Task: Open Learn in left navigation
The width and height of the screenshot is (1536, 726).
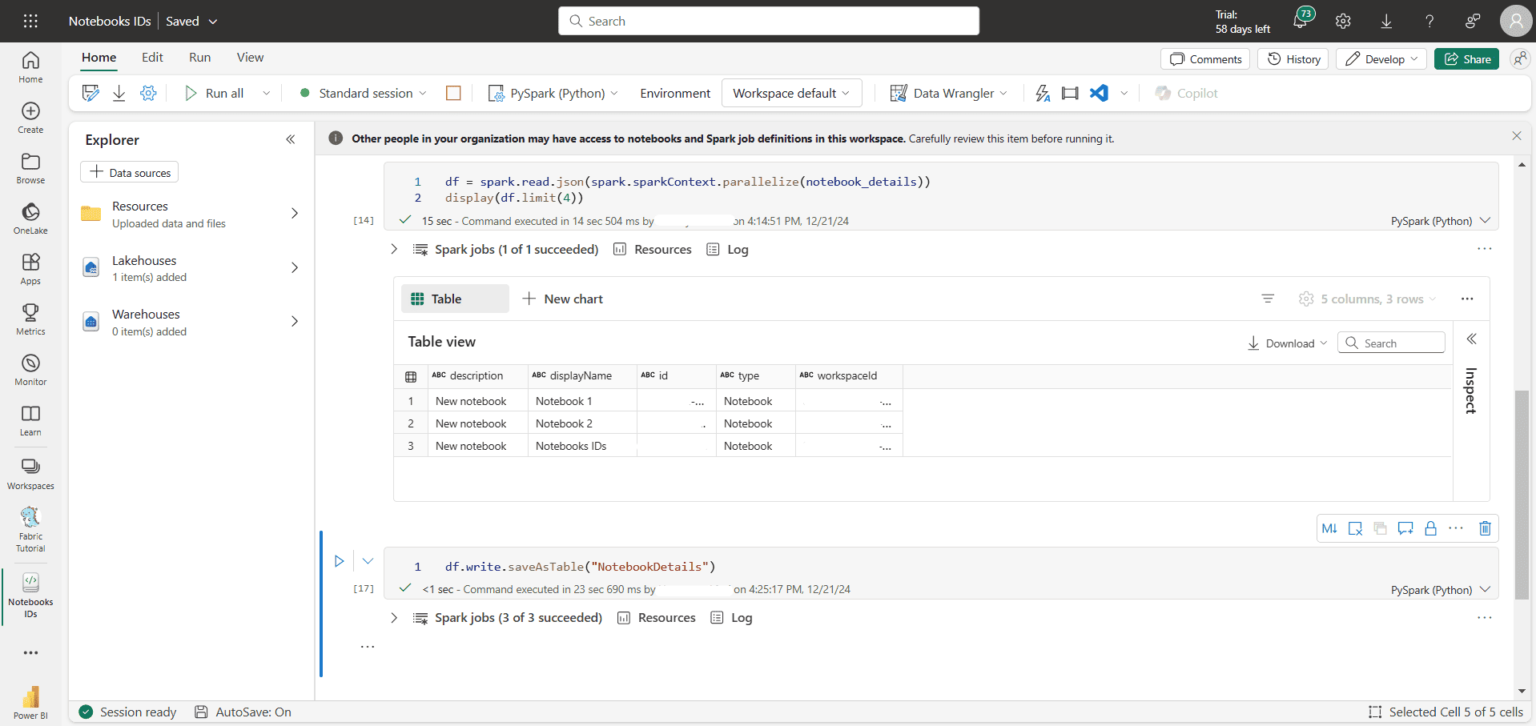Action: (30, 420)
